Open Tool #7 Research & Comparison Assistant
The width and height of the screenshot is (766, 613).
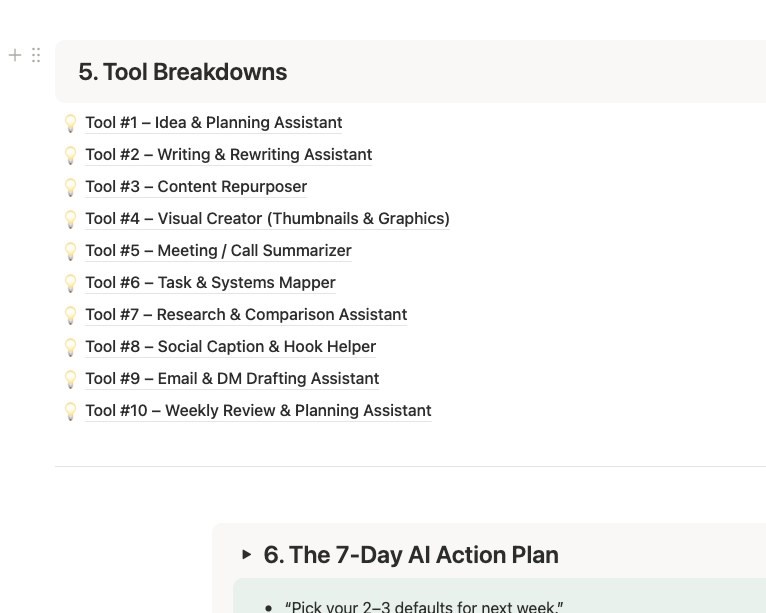[x=246, y=315]
